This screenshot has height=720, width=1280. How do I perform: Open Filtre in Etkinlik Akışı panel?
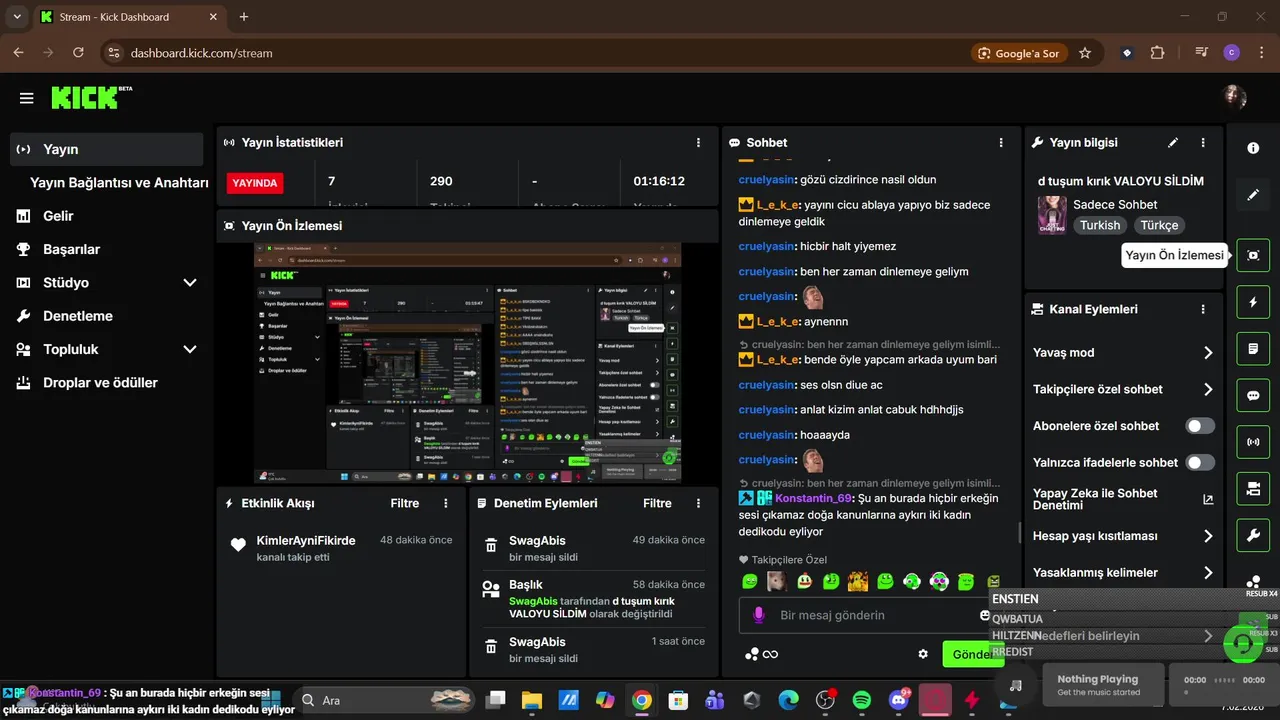[x=405, y=503]
